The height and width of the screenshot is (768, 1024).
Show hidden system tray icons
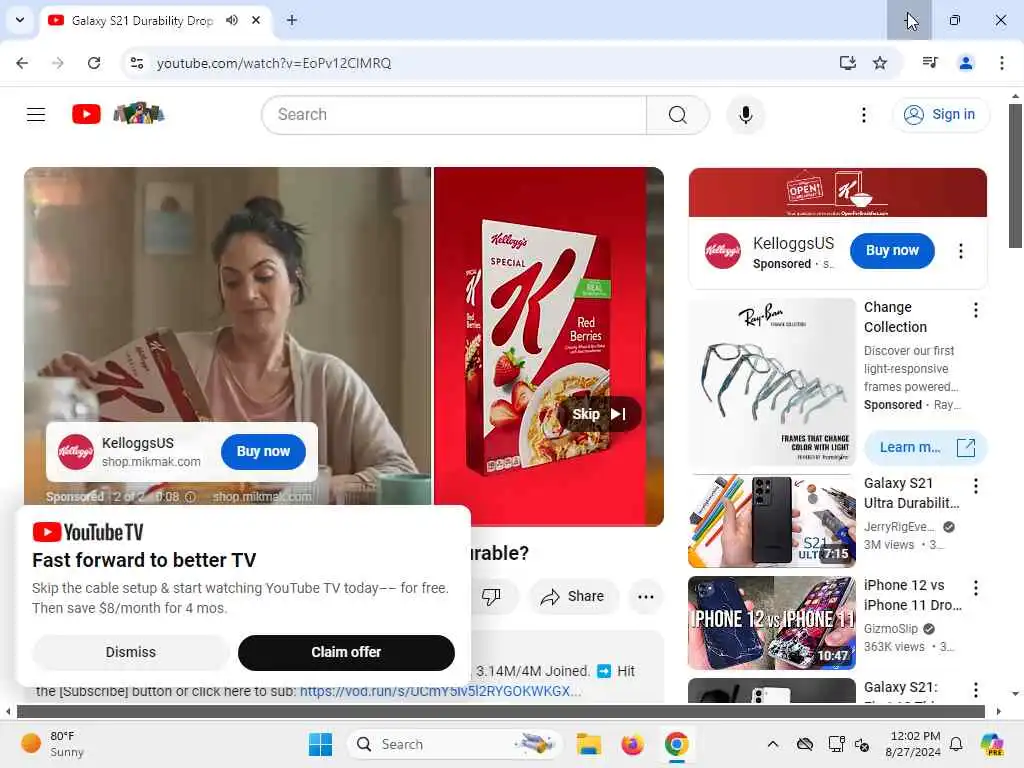coord(773,744)
